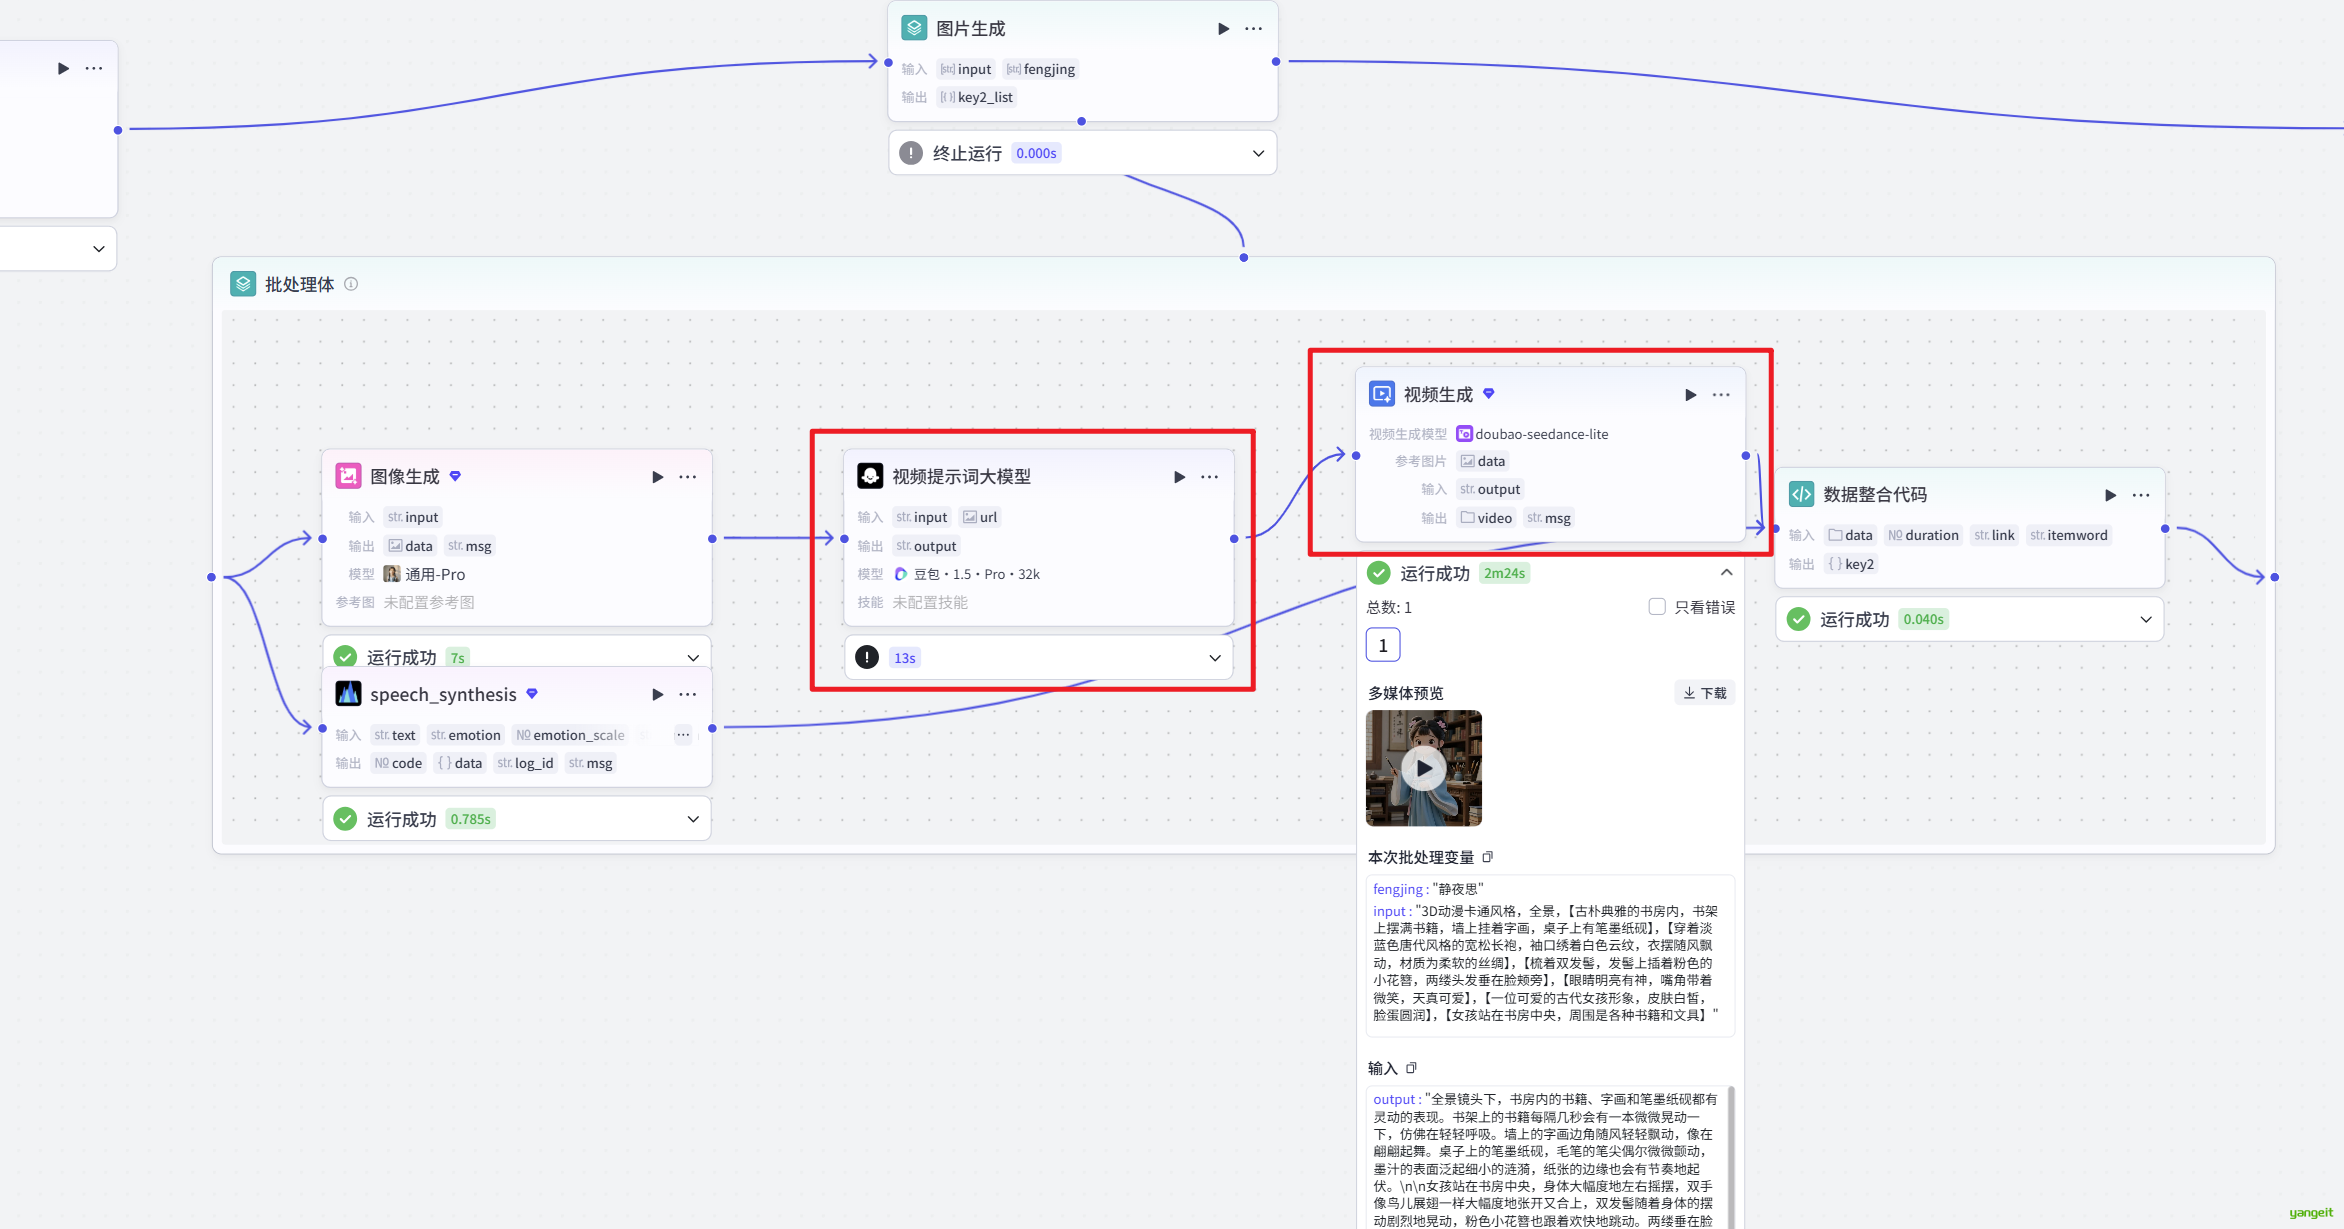
Task: Click the 数据整合代码 code node icon
Action: click(x=1801, y=494)
